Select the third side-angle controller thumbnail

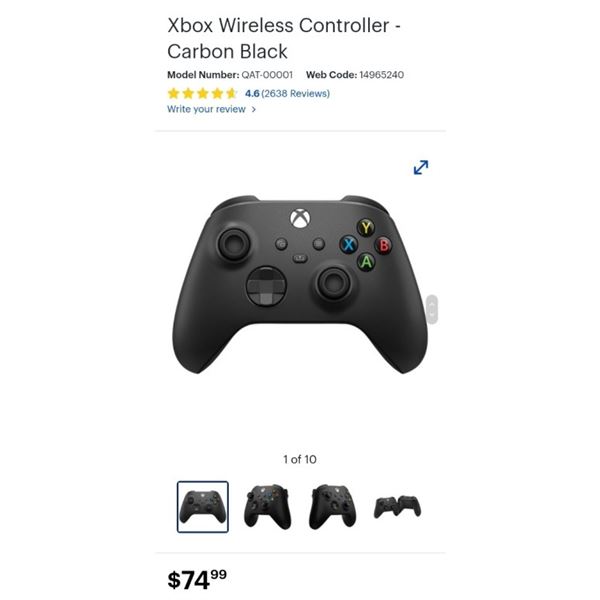[x=333, y=507]
